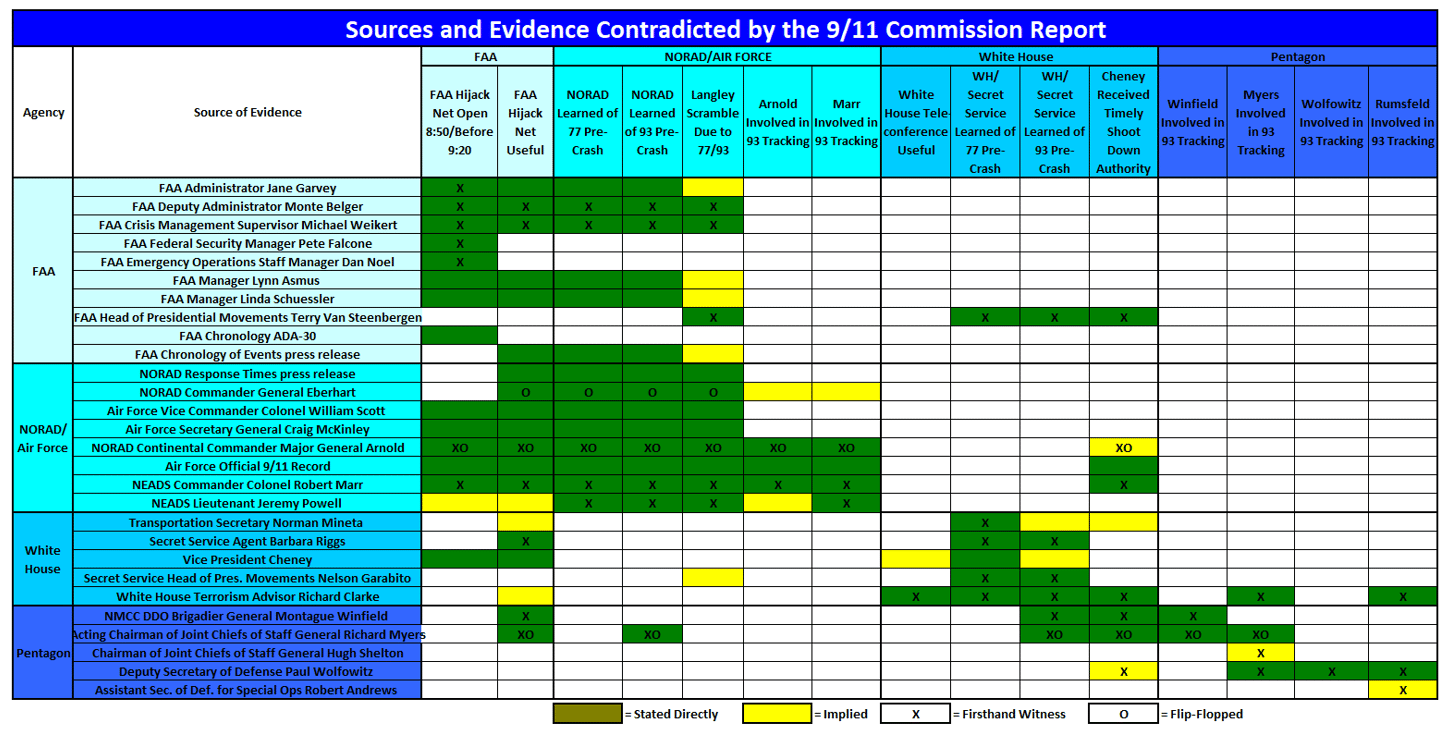Select row label FAA Manager Linda Schuessler

pyautogui.click(x=247, y=299)
